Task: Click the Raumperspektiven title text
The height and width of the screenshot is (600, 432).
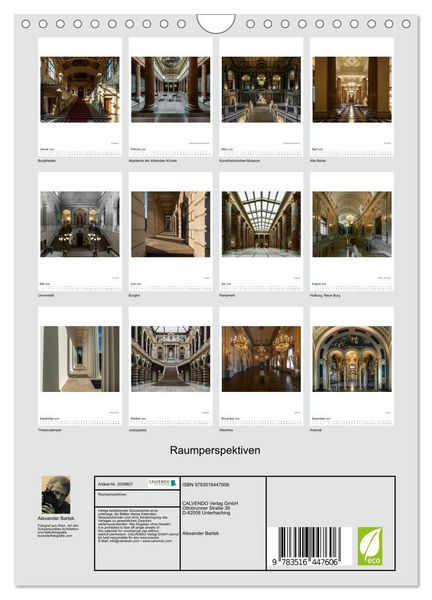Action: 215,450
